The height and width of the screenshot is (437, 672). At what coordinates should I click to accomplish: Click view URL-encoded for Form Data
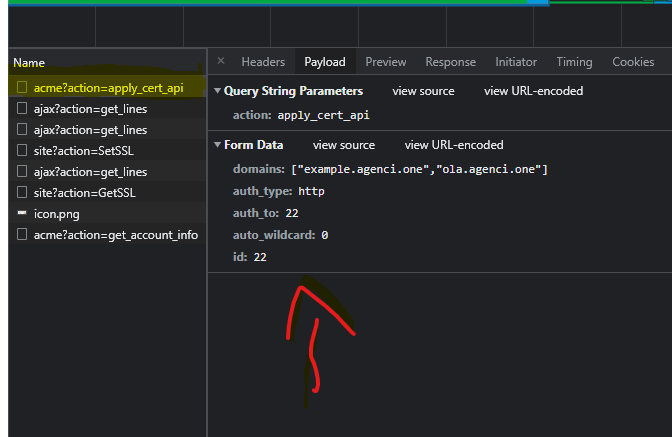pos(454,145)
